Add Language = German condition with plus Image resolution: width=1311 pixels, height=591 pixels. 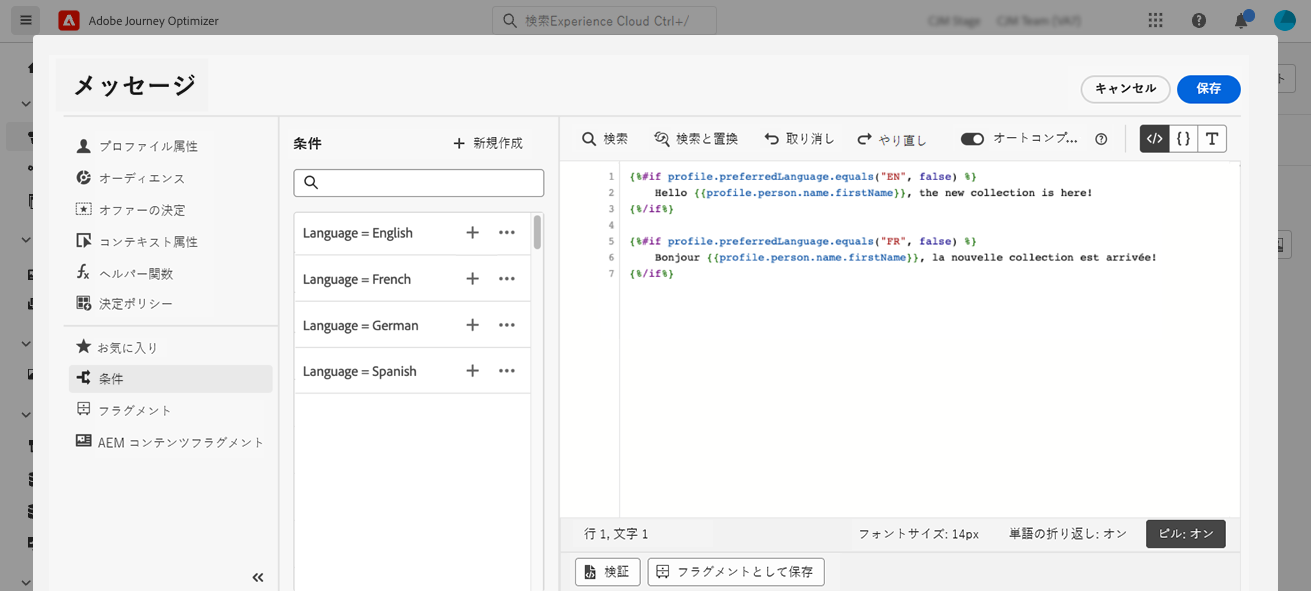pyautogui.click(x=473, y=325)
